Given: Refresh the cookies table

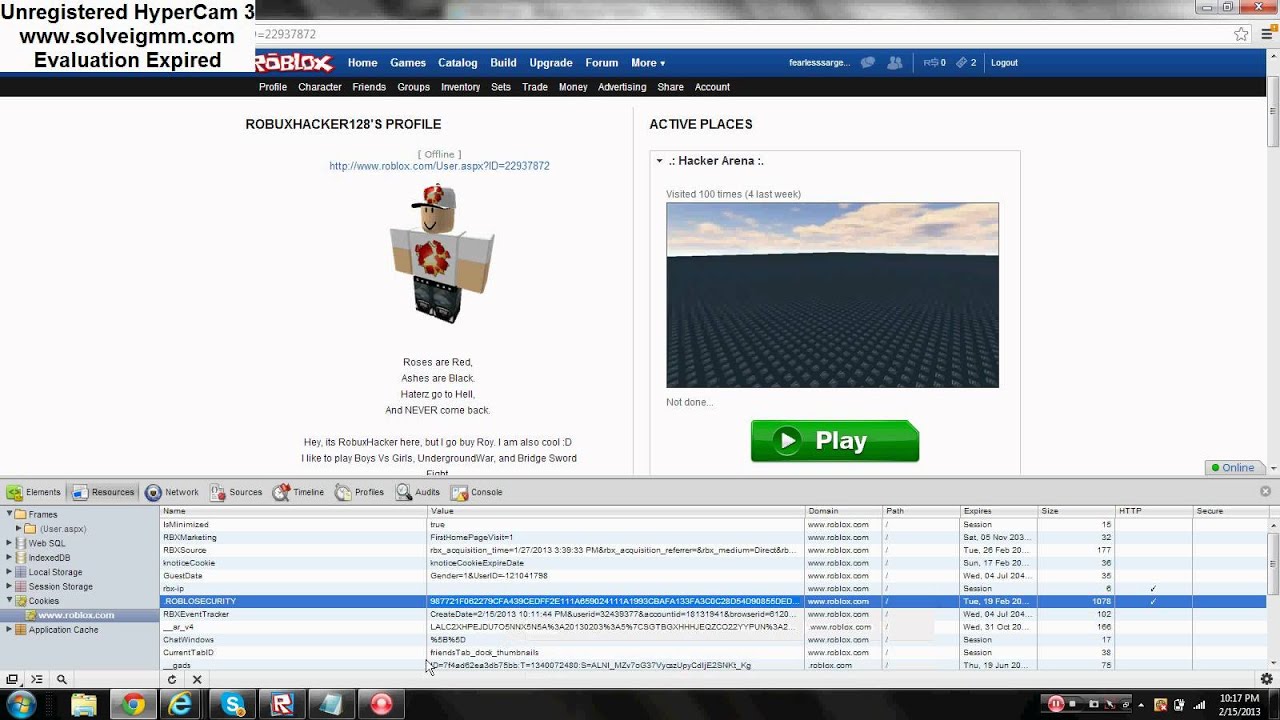Looking at the screenshot, I should click(172, 679).
